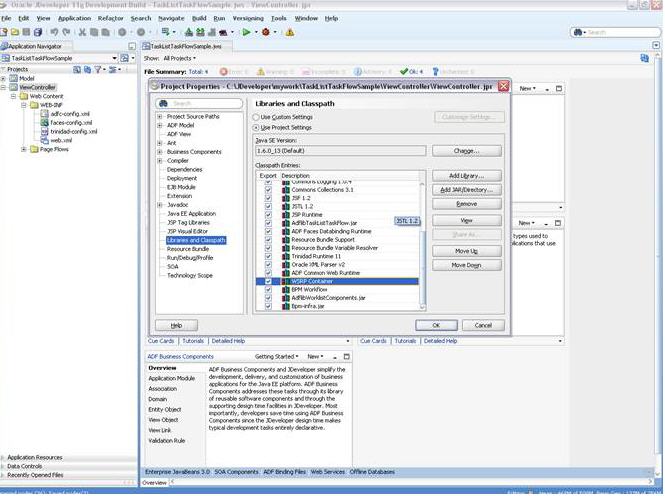Open the TaskListTaskFlowSample application dropdown
665x496 pixels.
point(115,58)
